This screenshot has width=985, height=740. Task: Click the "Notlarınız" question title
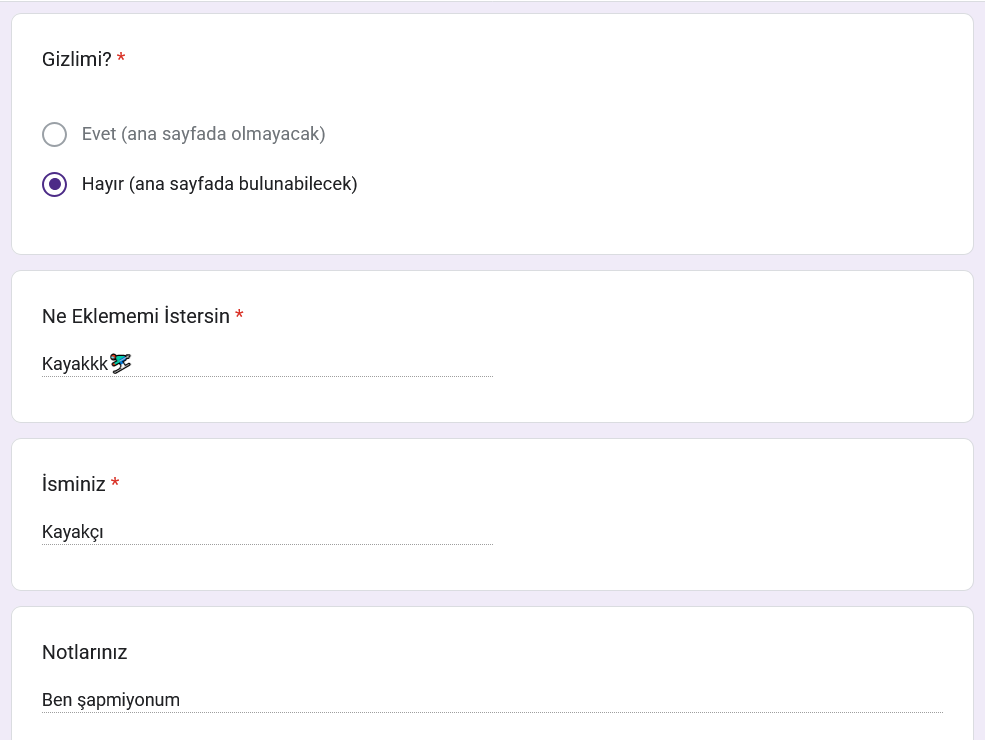pos(85,652)
